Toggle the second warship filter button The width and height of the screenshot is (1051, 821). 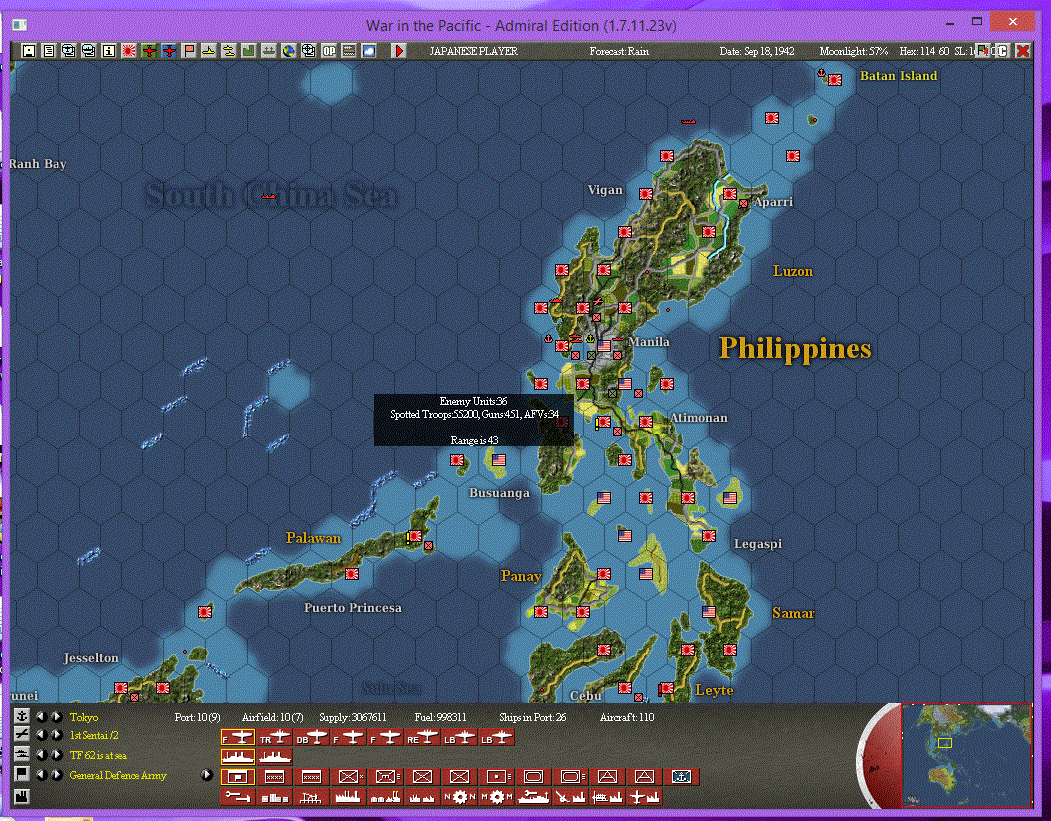[x=275, y=757]
